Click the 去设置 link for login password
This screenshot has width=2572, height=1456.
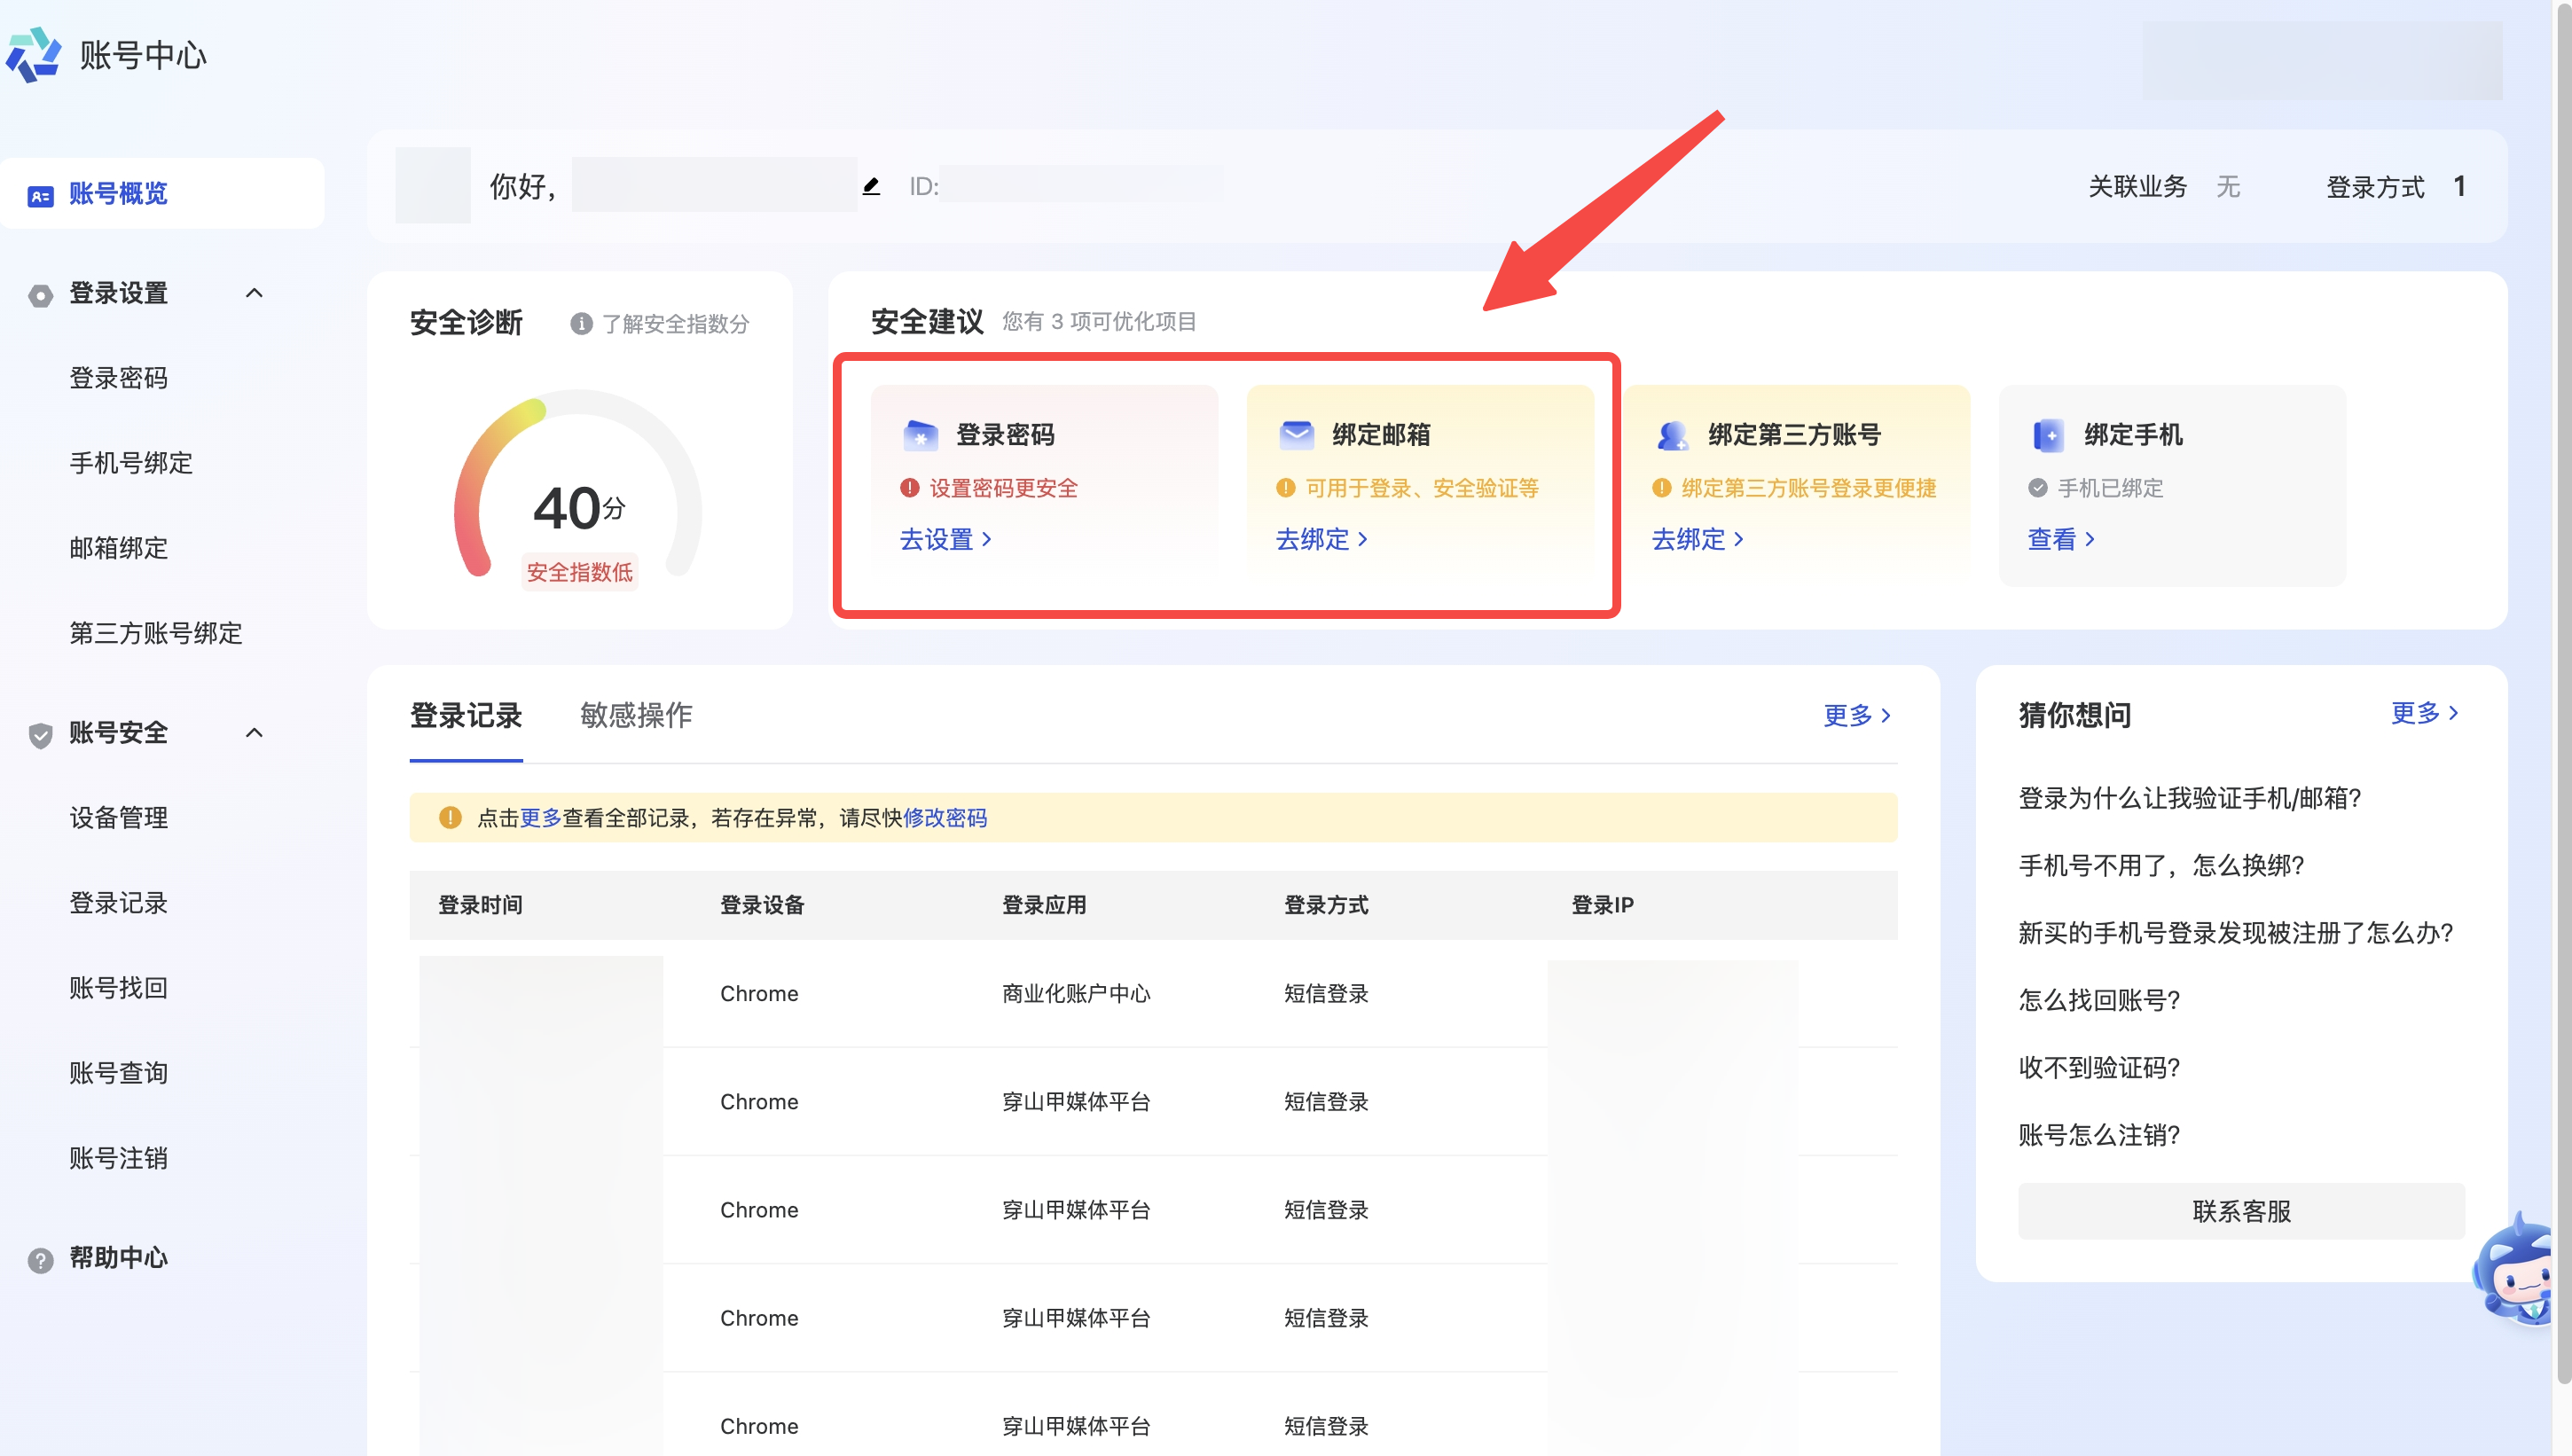[945, 539]
